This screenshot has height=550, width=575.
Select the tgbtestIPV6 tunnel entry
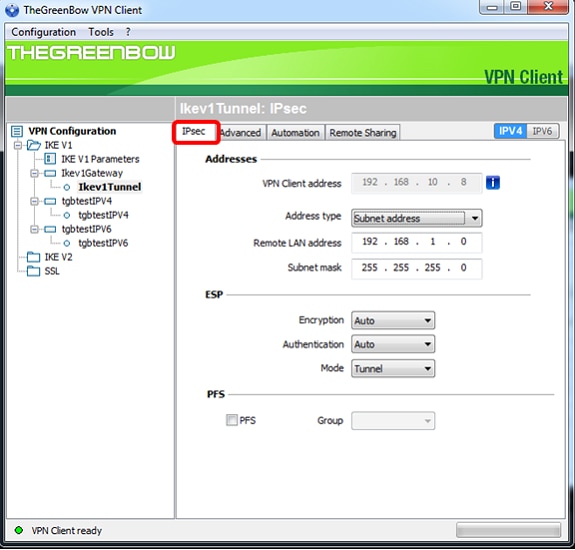[x=103, y=243]
